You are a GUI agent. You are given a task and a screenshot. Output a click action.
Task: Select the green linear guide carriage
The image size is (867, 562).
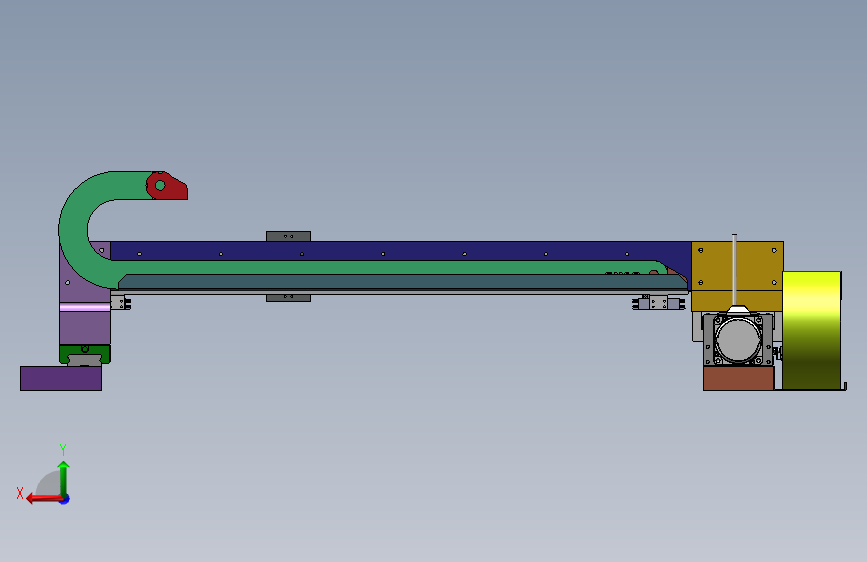coord(85,352)
